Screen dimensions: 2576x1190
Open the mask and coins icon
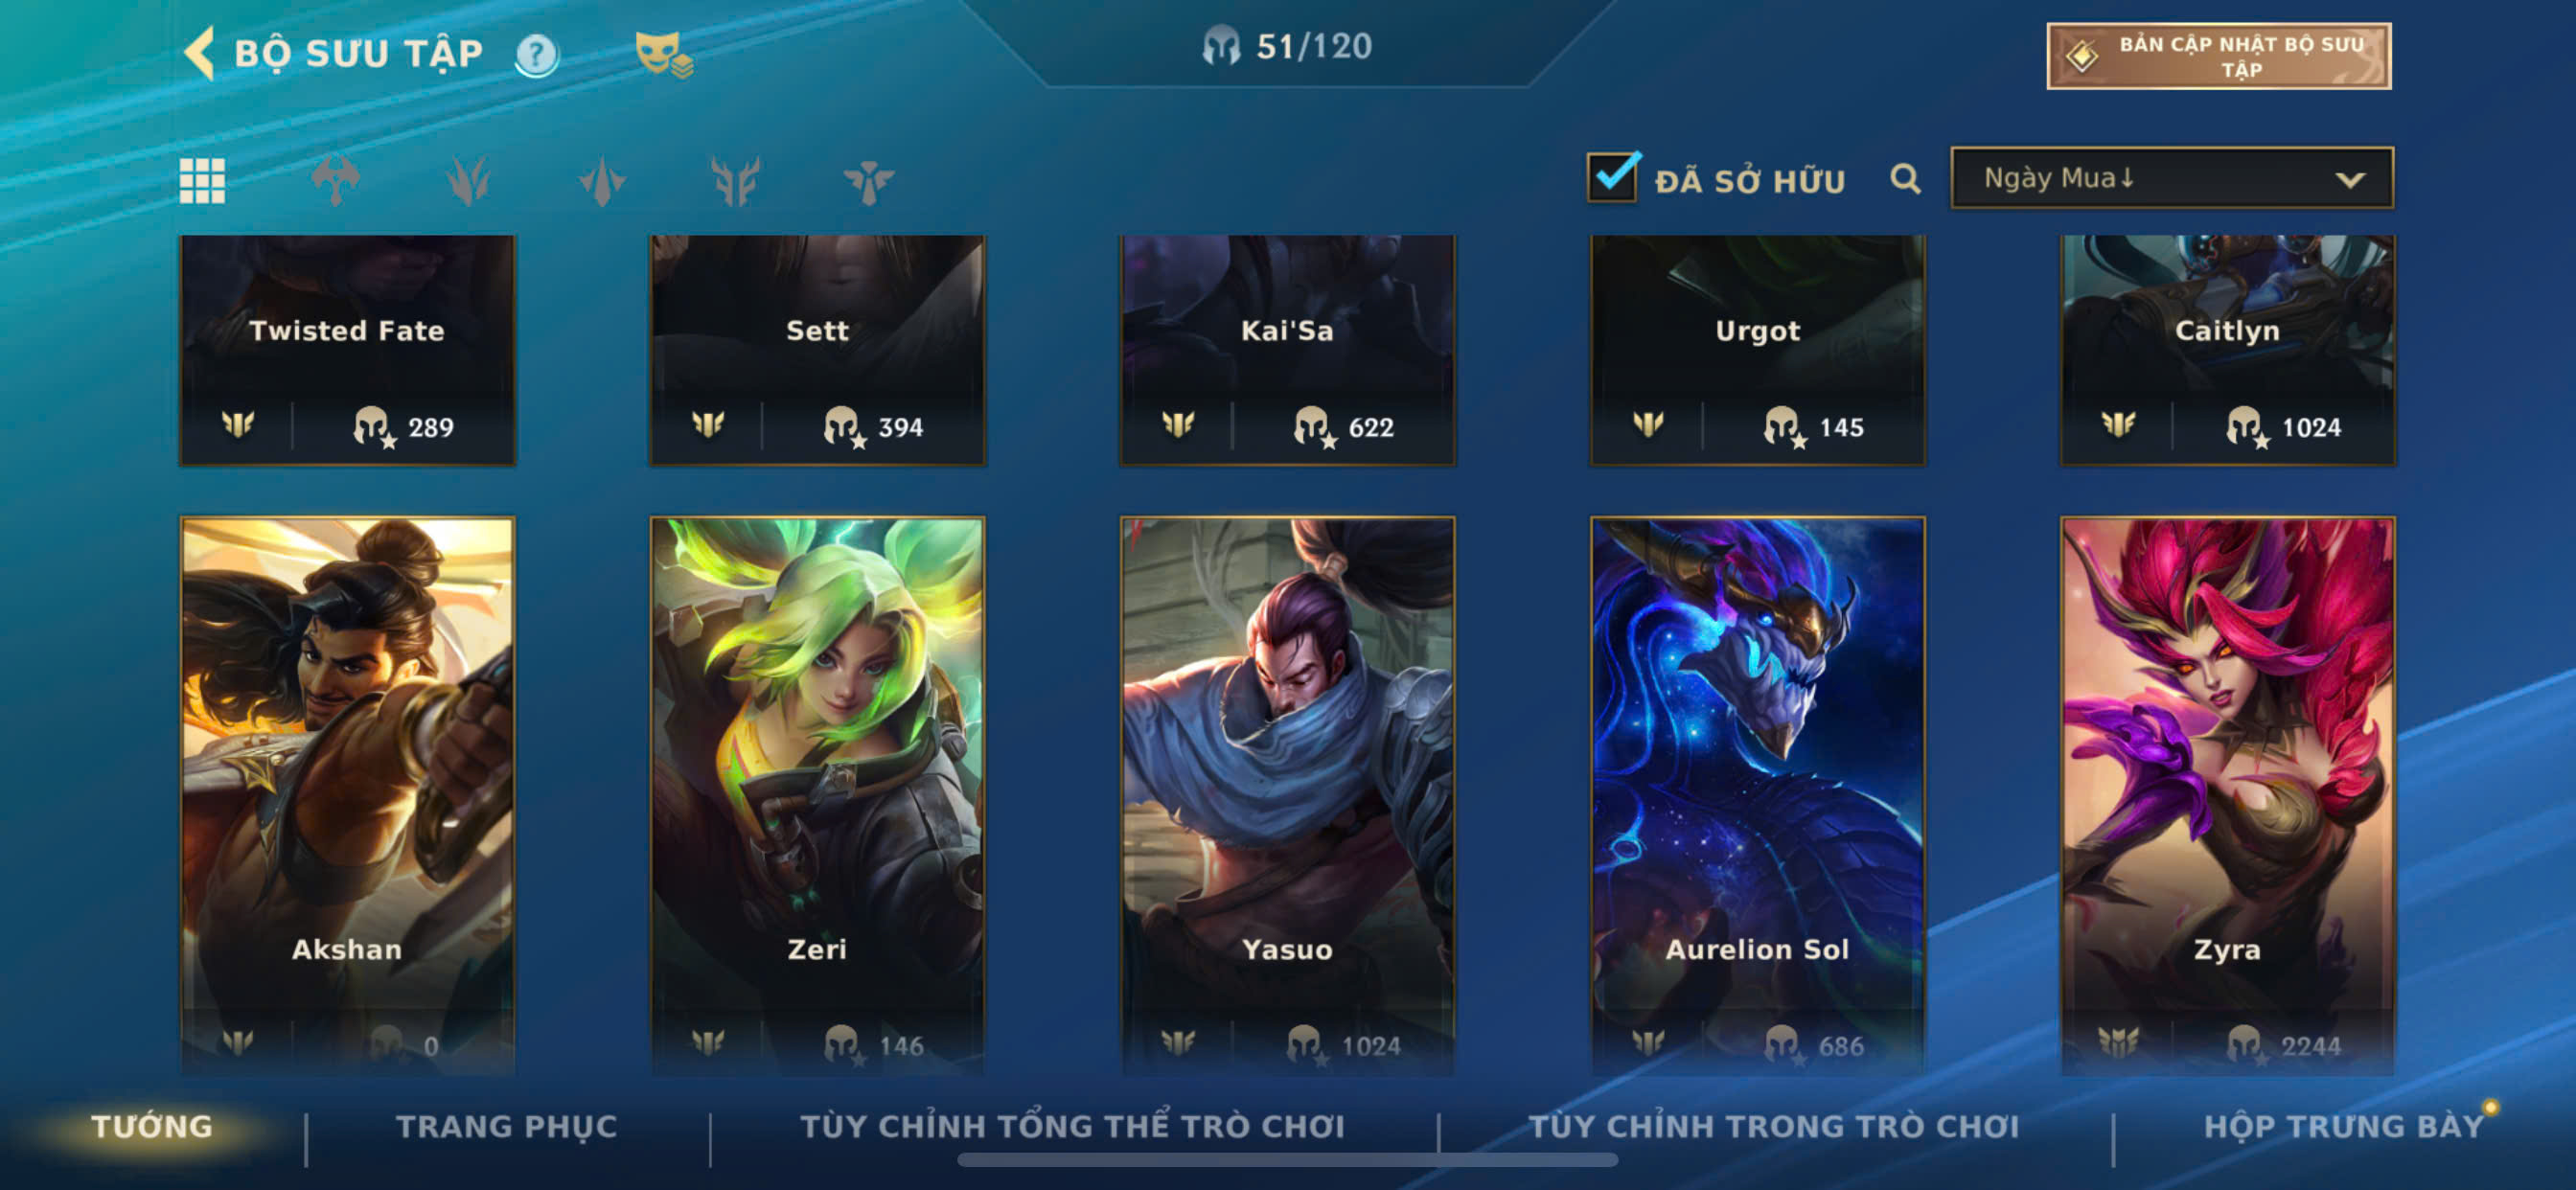point(663,54)
